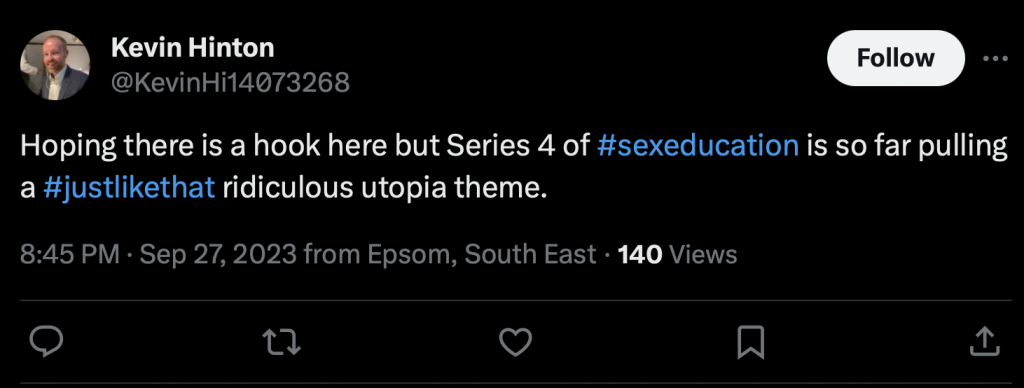Click the Kevin Hinton display name
This screenshot has height=388, width=1024.
193,47
